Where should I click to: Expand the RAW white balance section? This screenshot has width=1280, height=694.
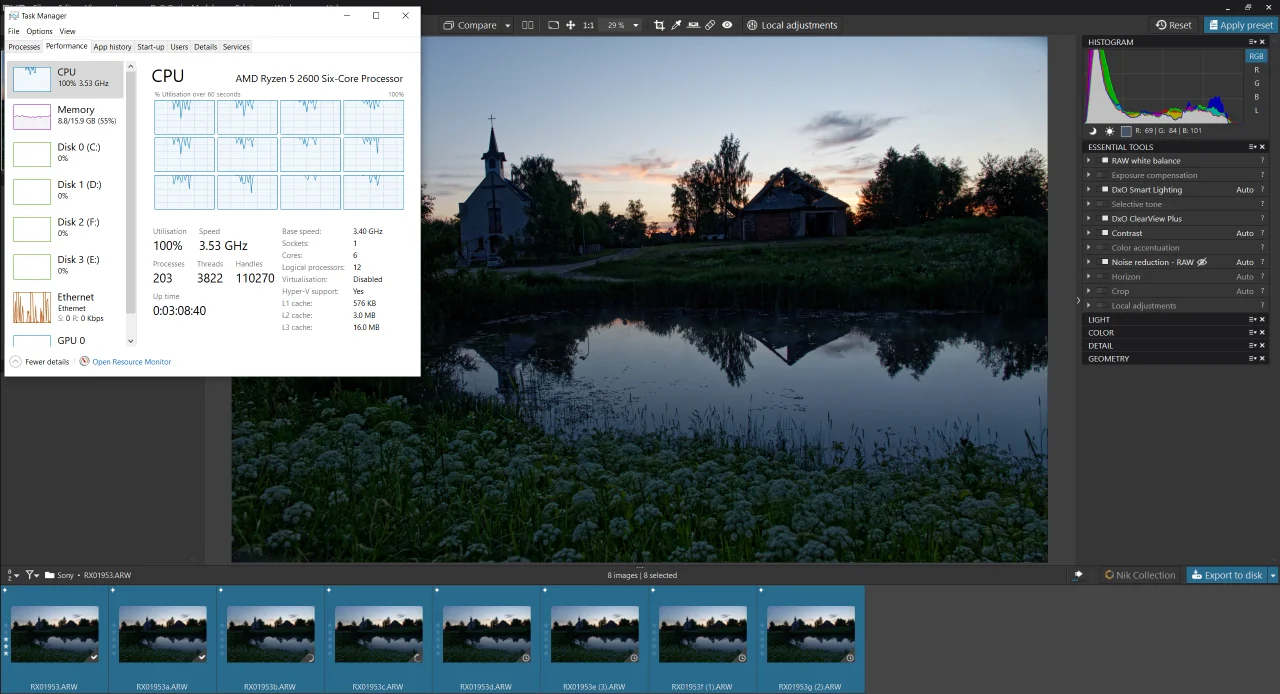pos(1089,160)
